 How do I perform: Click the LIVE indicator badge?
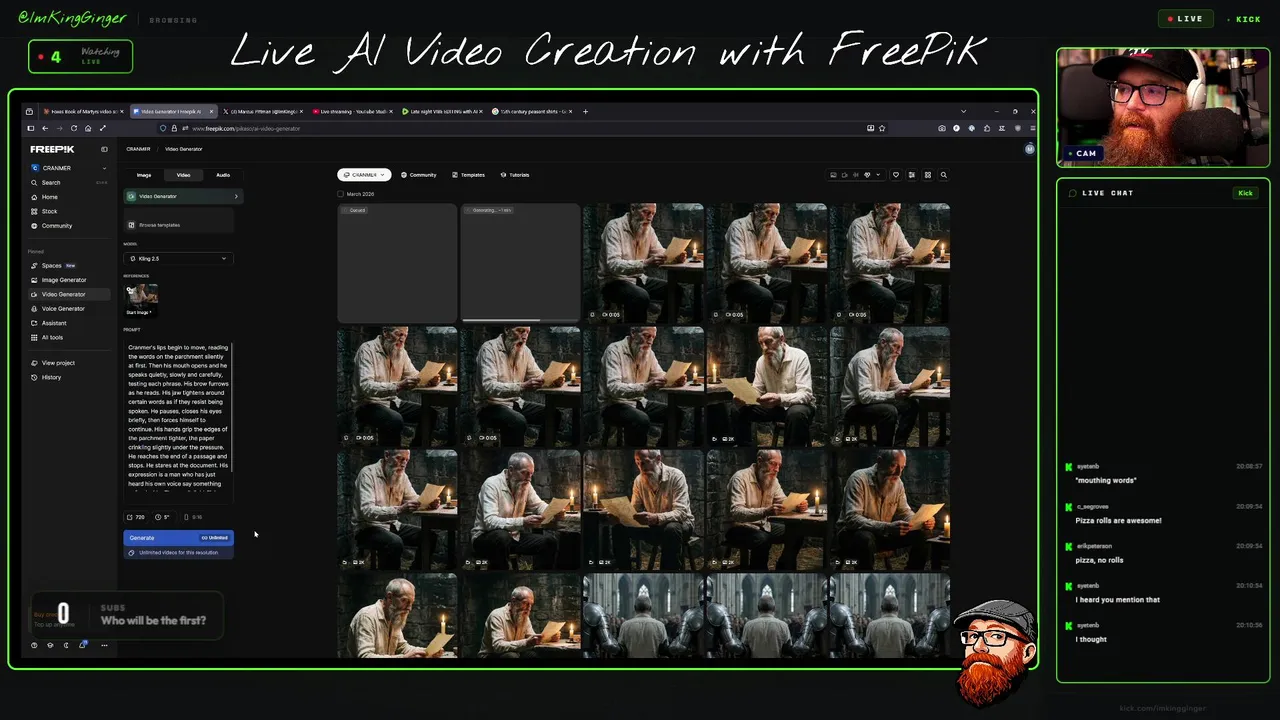click(1185, 19)
